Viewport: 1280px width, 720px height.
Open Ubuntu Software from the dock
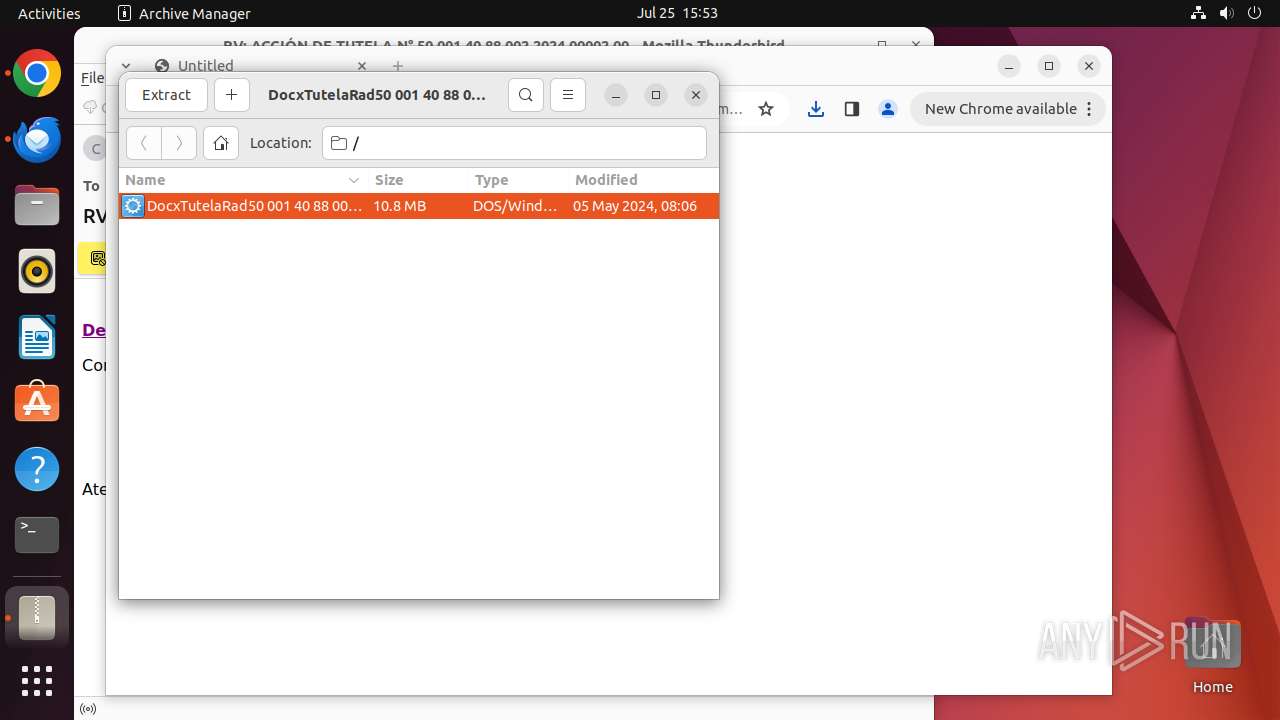pyautogui.click(x=37, y=403)
